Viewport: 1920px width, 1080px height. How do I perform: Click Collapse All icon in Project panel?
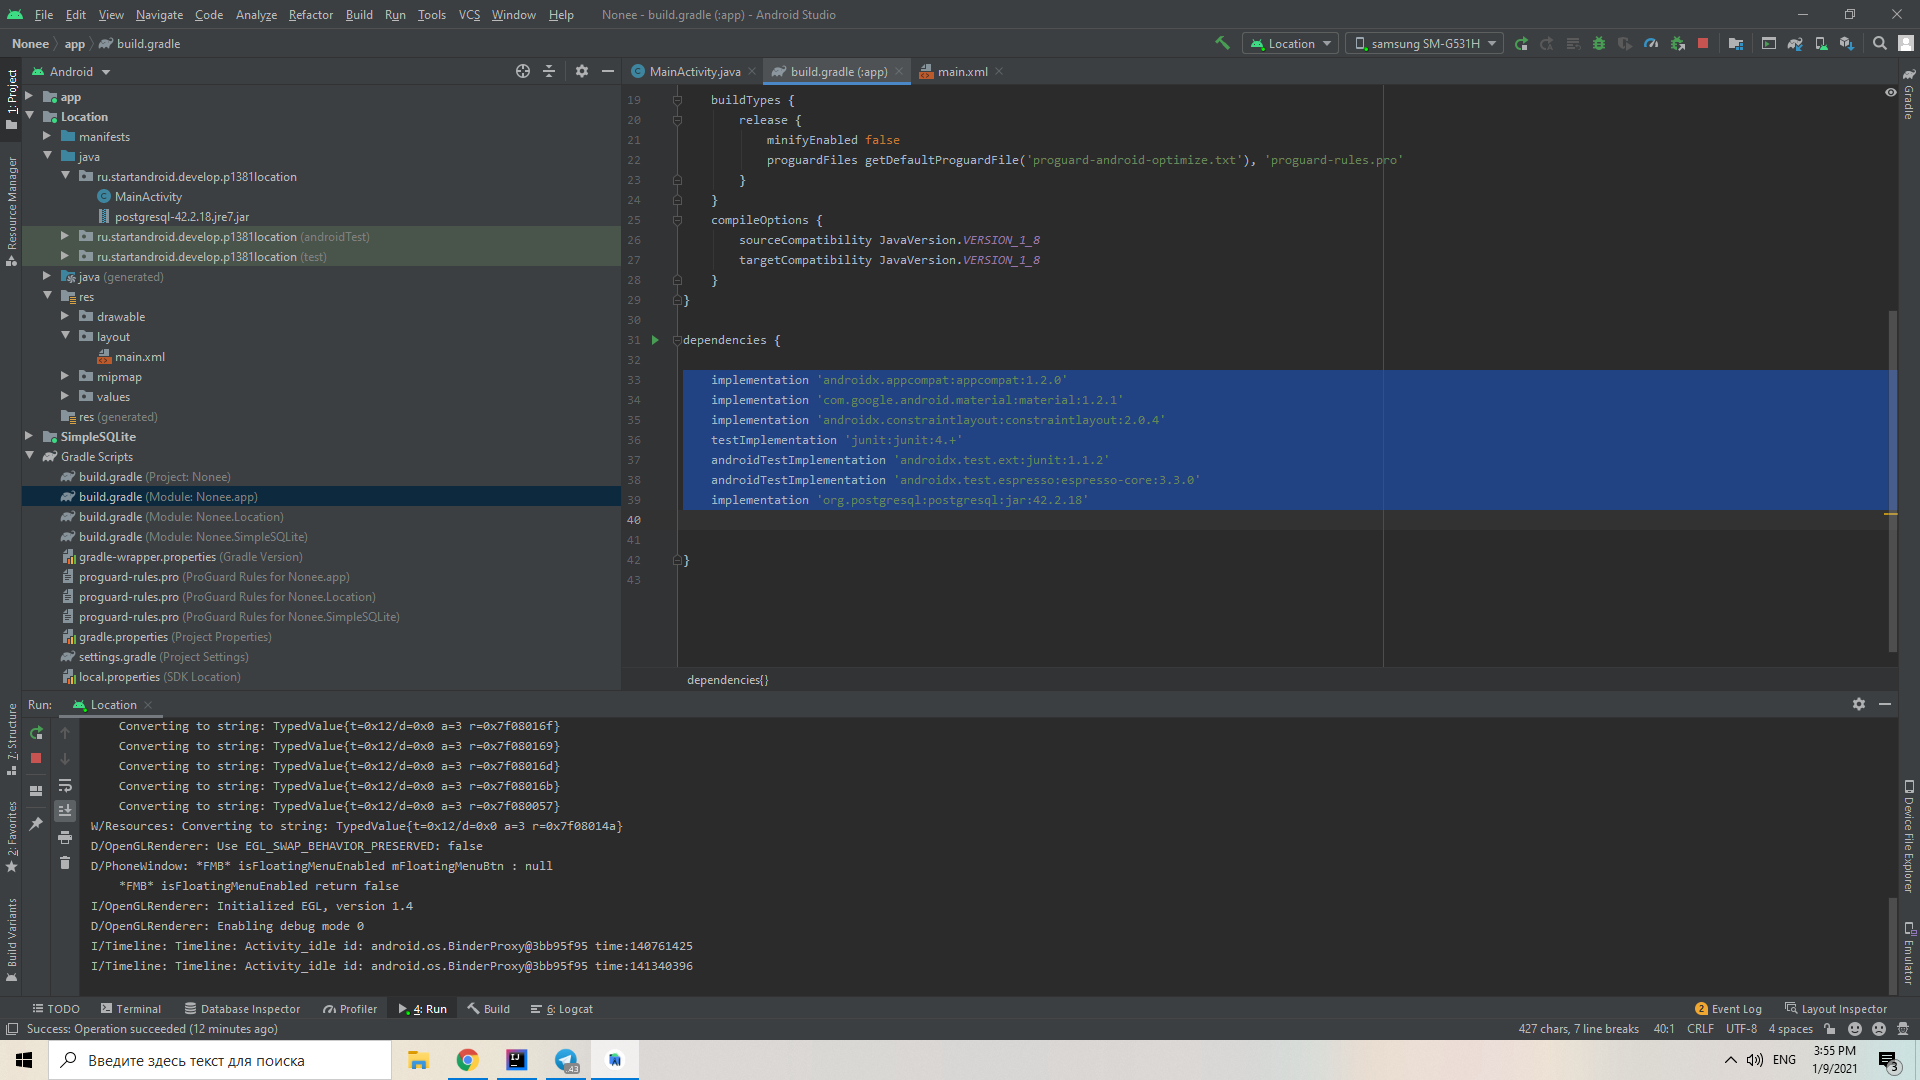pyautogui.click(x=548, y=71)
